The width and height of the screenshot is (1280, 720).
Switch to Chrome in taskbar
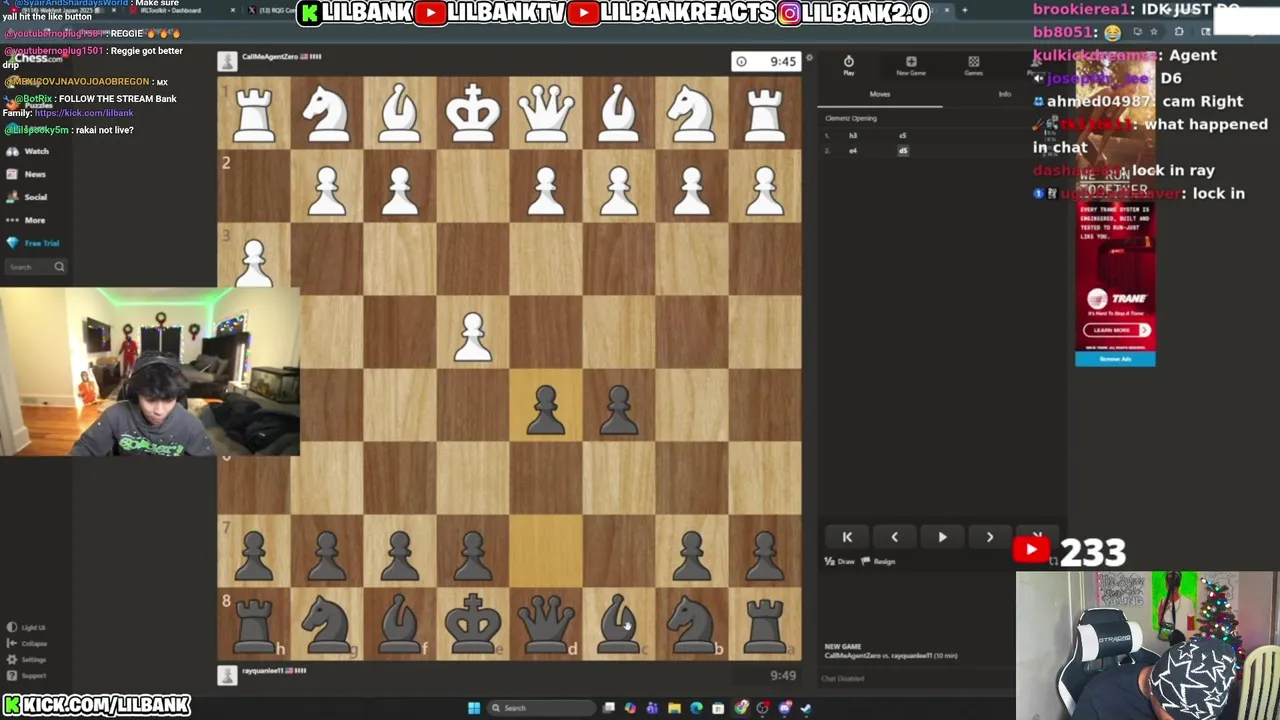(741, 708)
